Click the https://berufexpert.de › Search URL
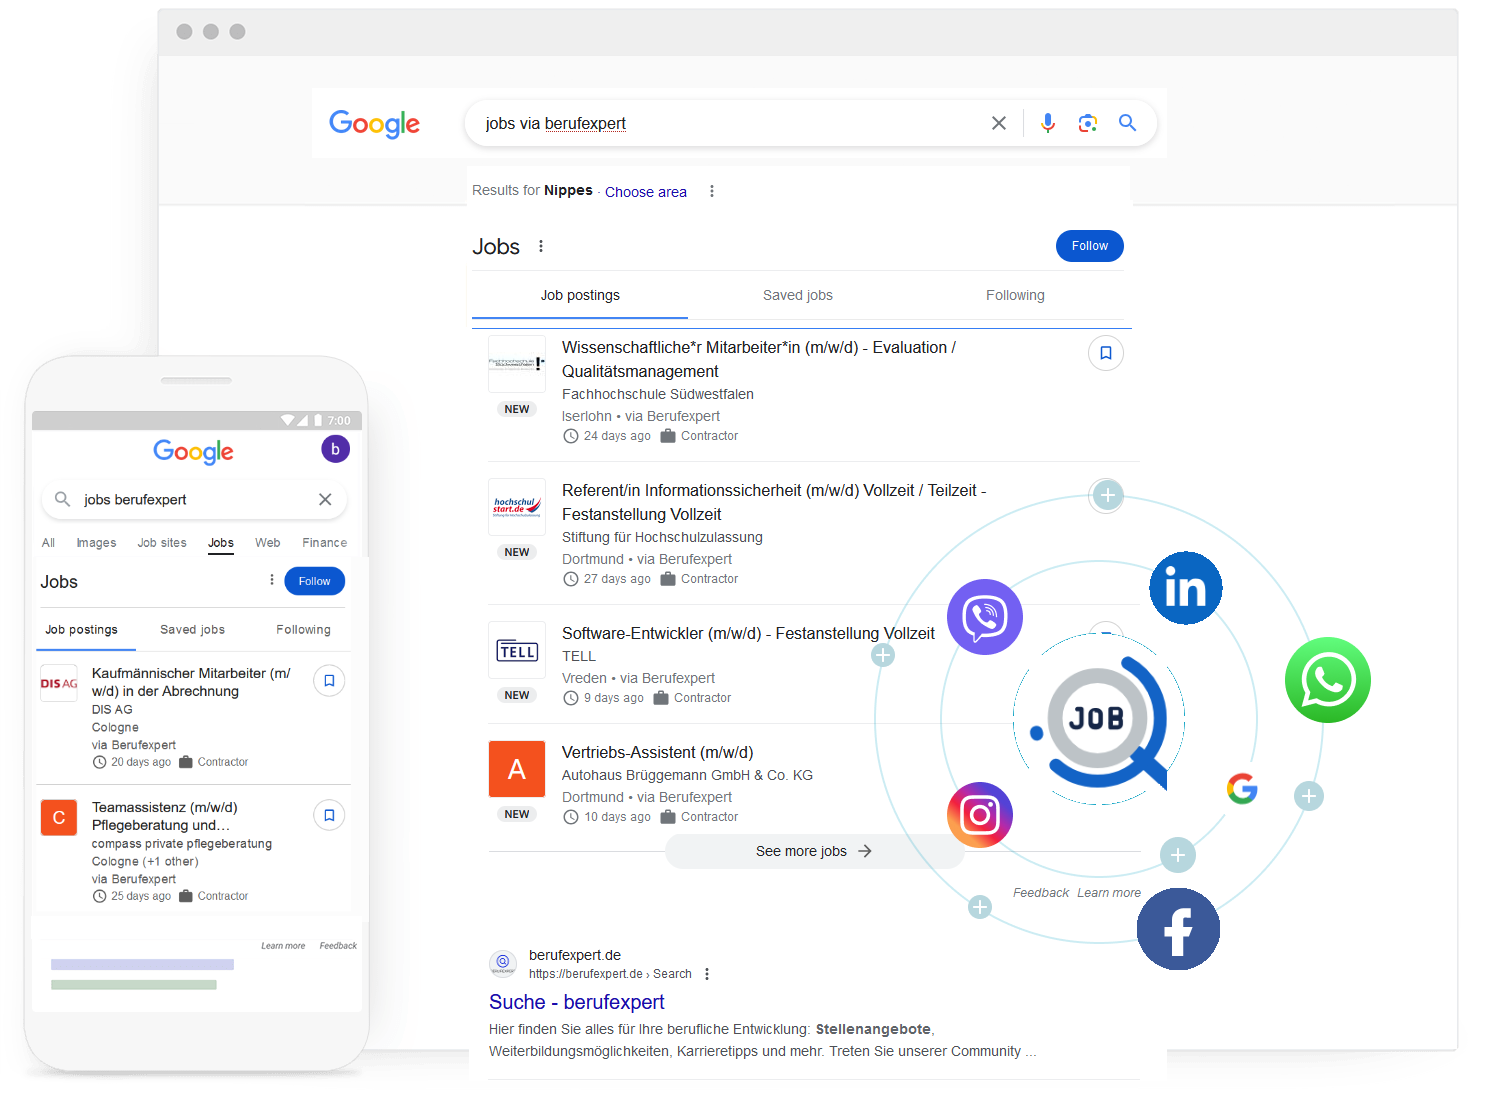 point(610,974)
